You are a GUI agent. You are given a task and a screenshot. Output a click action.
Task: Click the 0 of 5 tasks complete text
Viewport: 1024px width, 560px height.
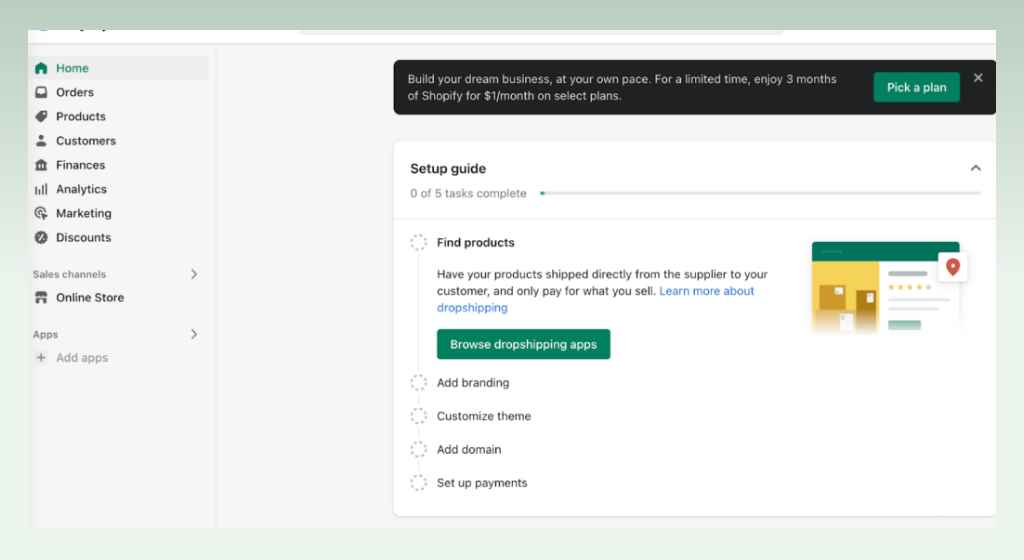[x=468, y=193]
